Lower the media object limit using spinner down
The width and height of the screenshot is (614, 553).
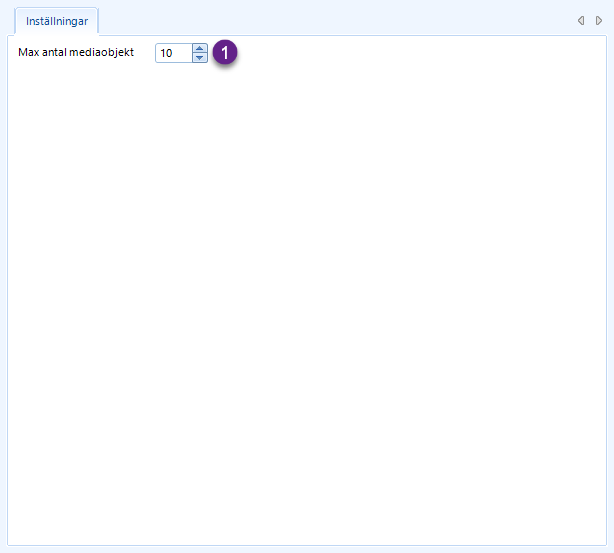click(200, 58)
